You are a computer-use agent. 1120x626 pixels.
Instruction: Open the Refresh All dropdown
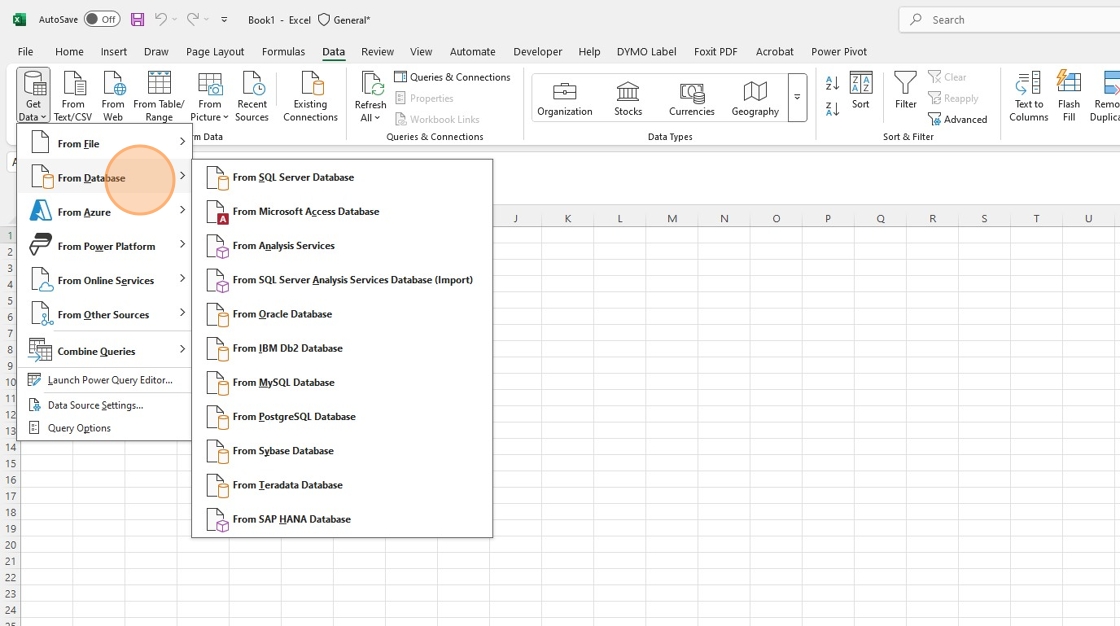tap(370, 118)
